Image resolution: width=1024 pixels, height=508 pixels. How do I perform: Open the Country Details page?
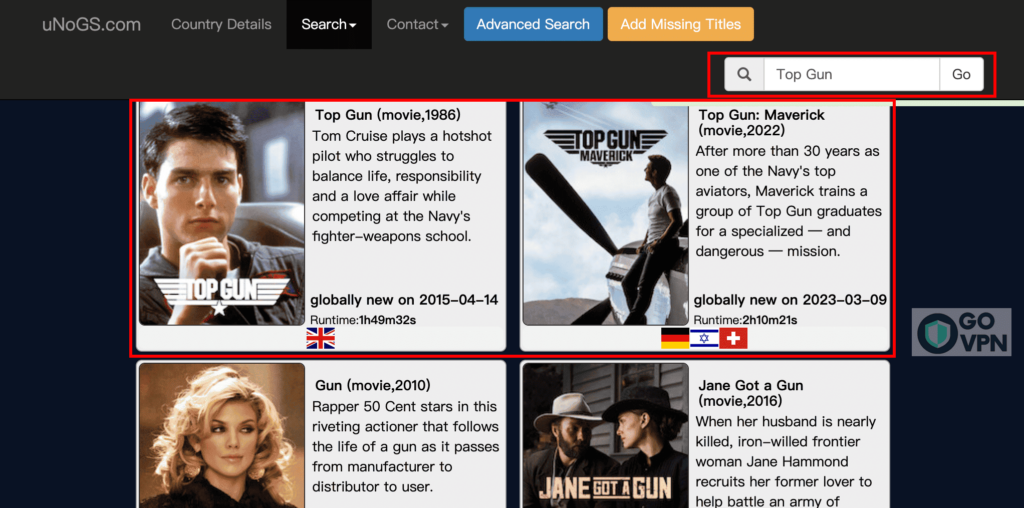(221, 24)
